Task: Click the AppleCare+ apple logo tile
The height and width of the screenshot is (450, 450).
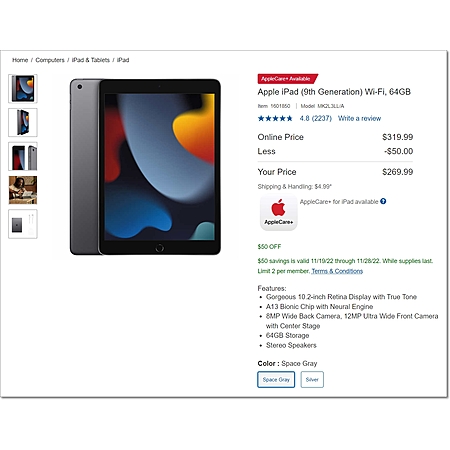Action: coord(278,212)
